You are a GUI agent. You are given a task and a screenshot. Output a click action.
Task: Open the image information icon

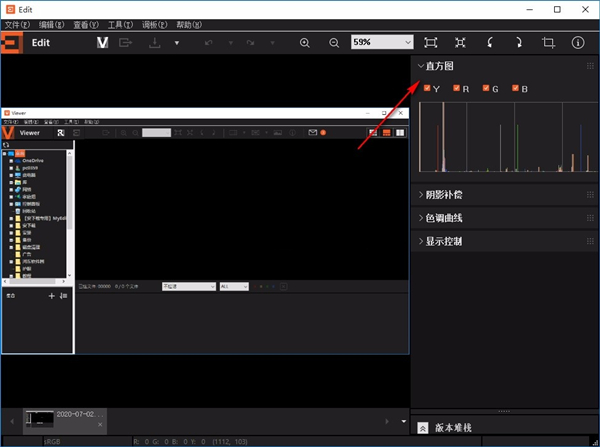pos(578,43)
